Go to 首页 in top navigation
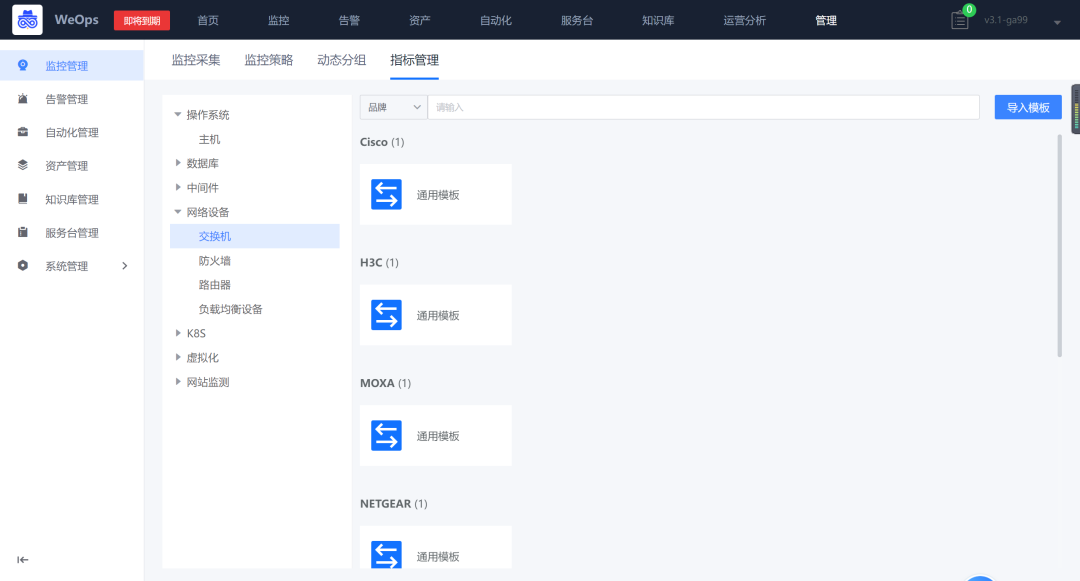Viewport: 1080px width, 581px height. 208,21
